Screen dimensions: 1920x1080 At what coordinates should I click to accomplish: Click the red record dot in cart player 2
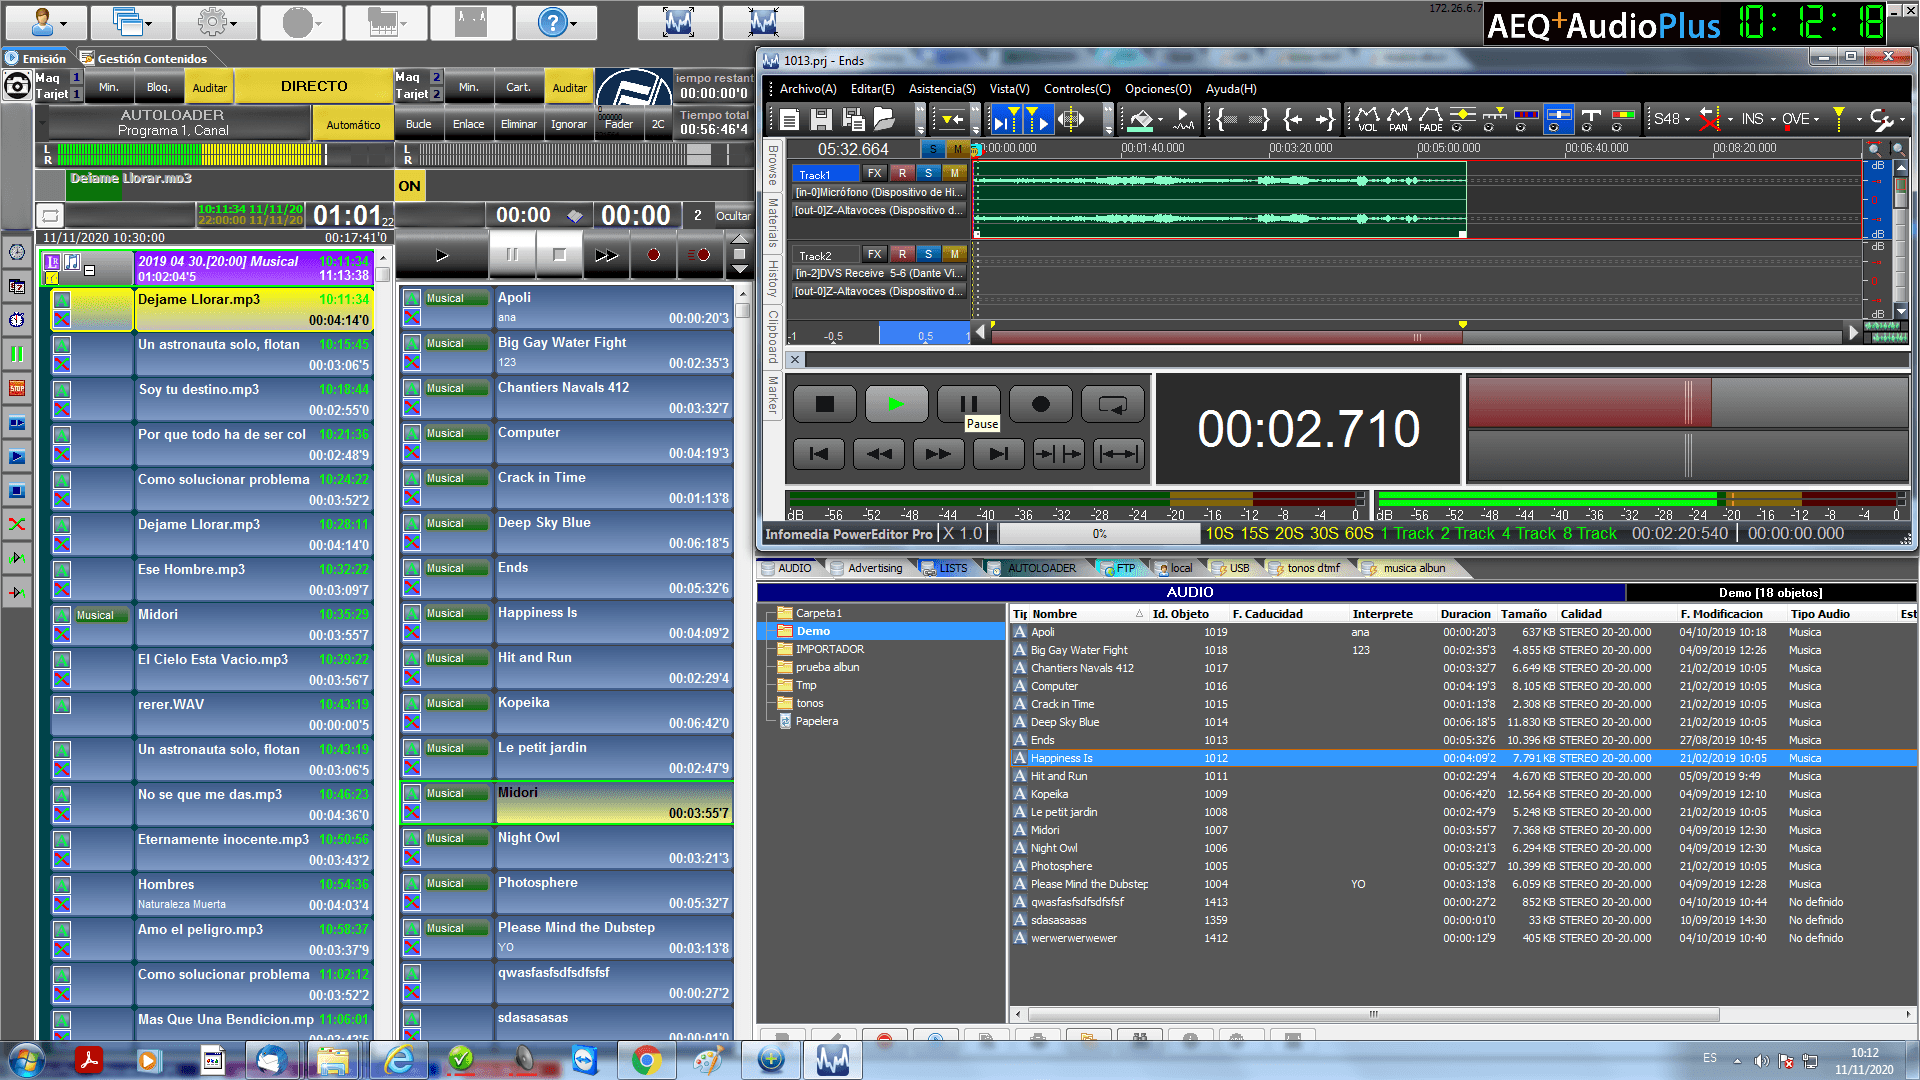[x=653, y=255]
